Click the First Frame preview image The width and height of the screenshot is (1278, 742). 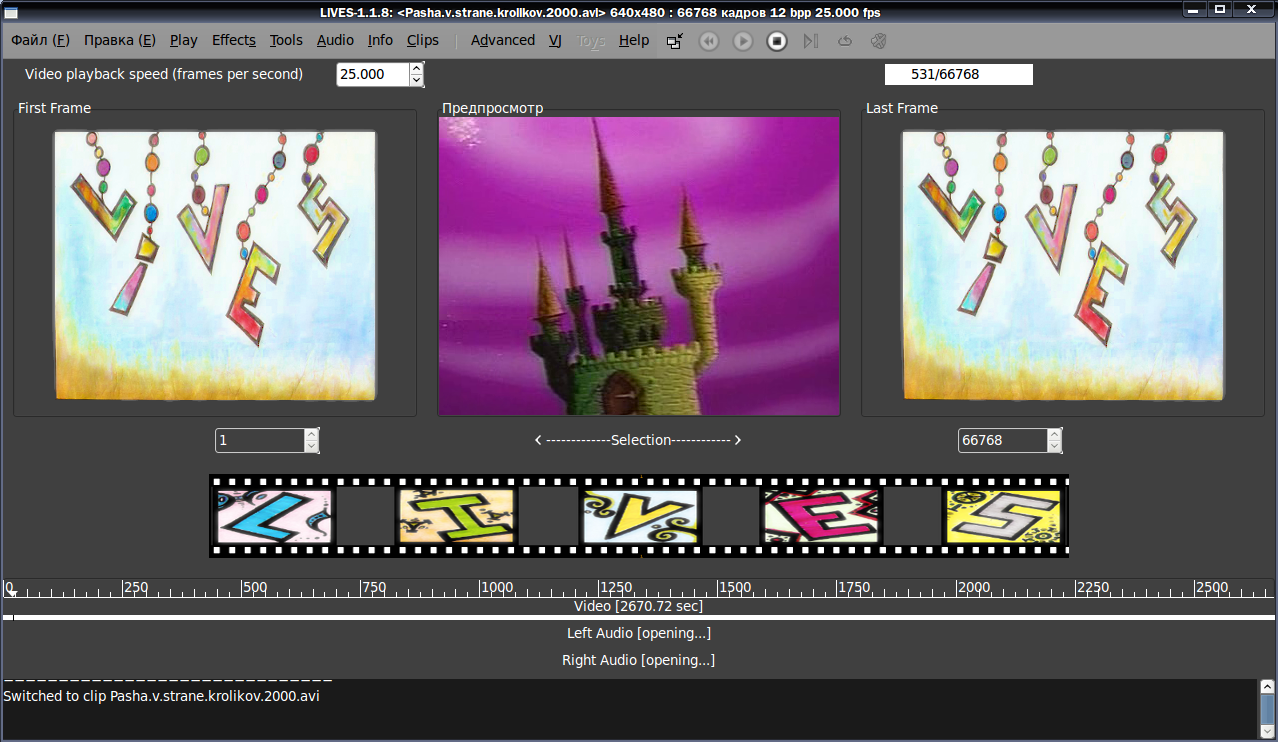click(215, 265)
